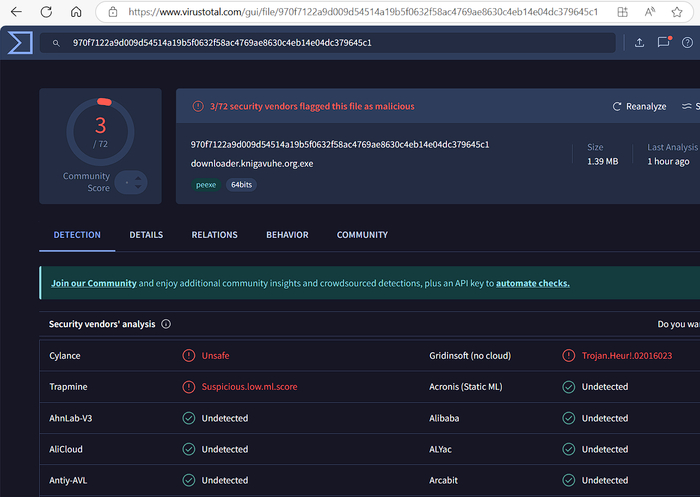Viewport: 700px width, 497px height.
Task: Open the RELATIONS tab
Action: 214,235
